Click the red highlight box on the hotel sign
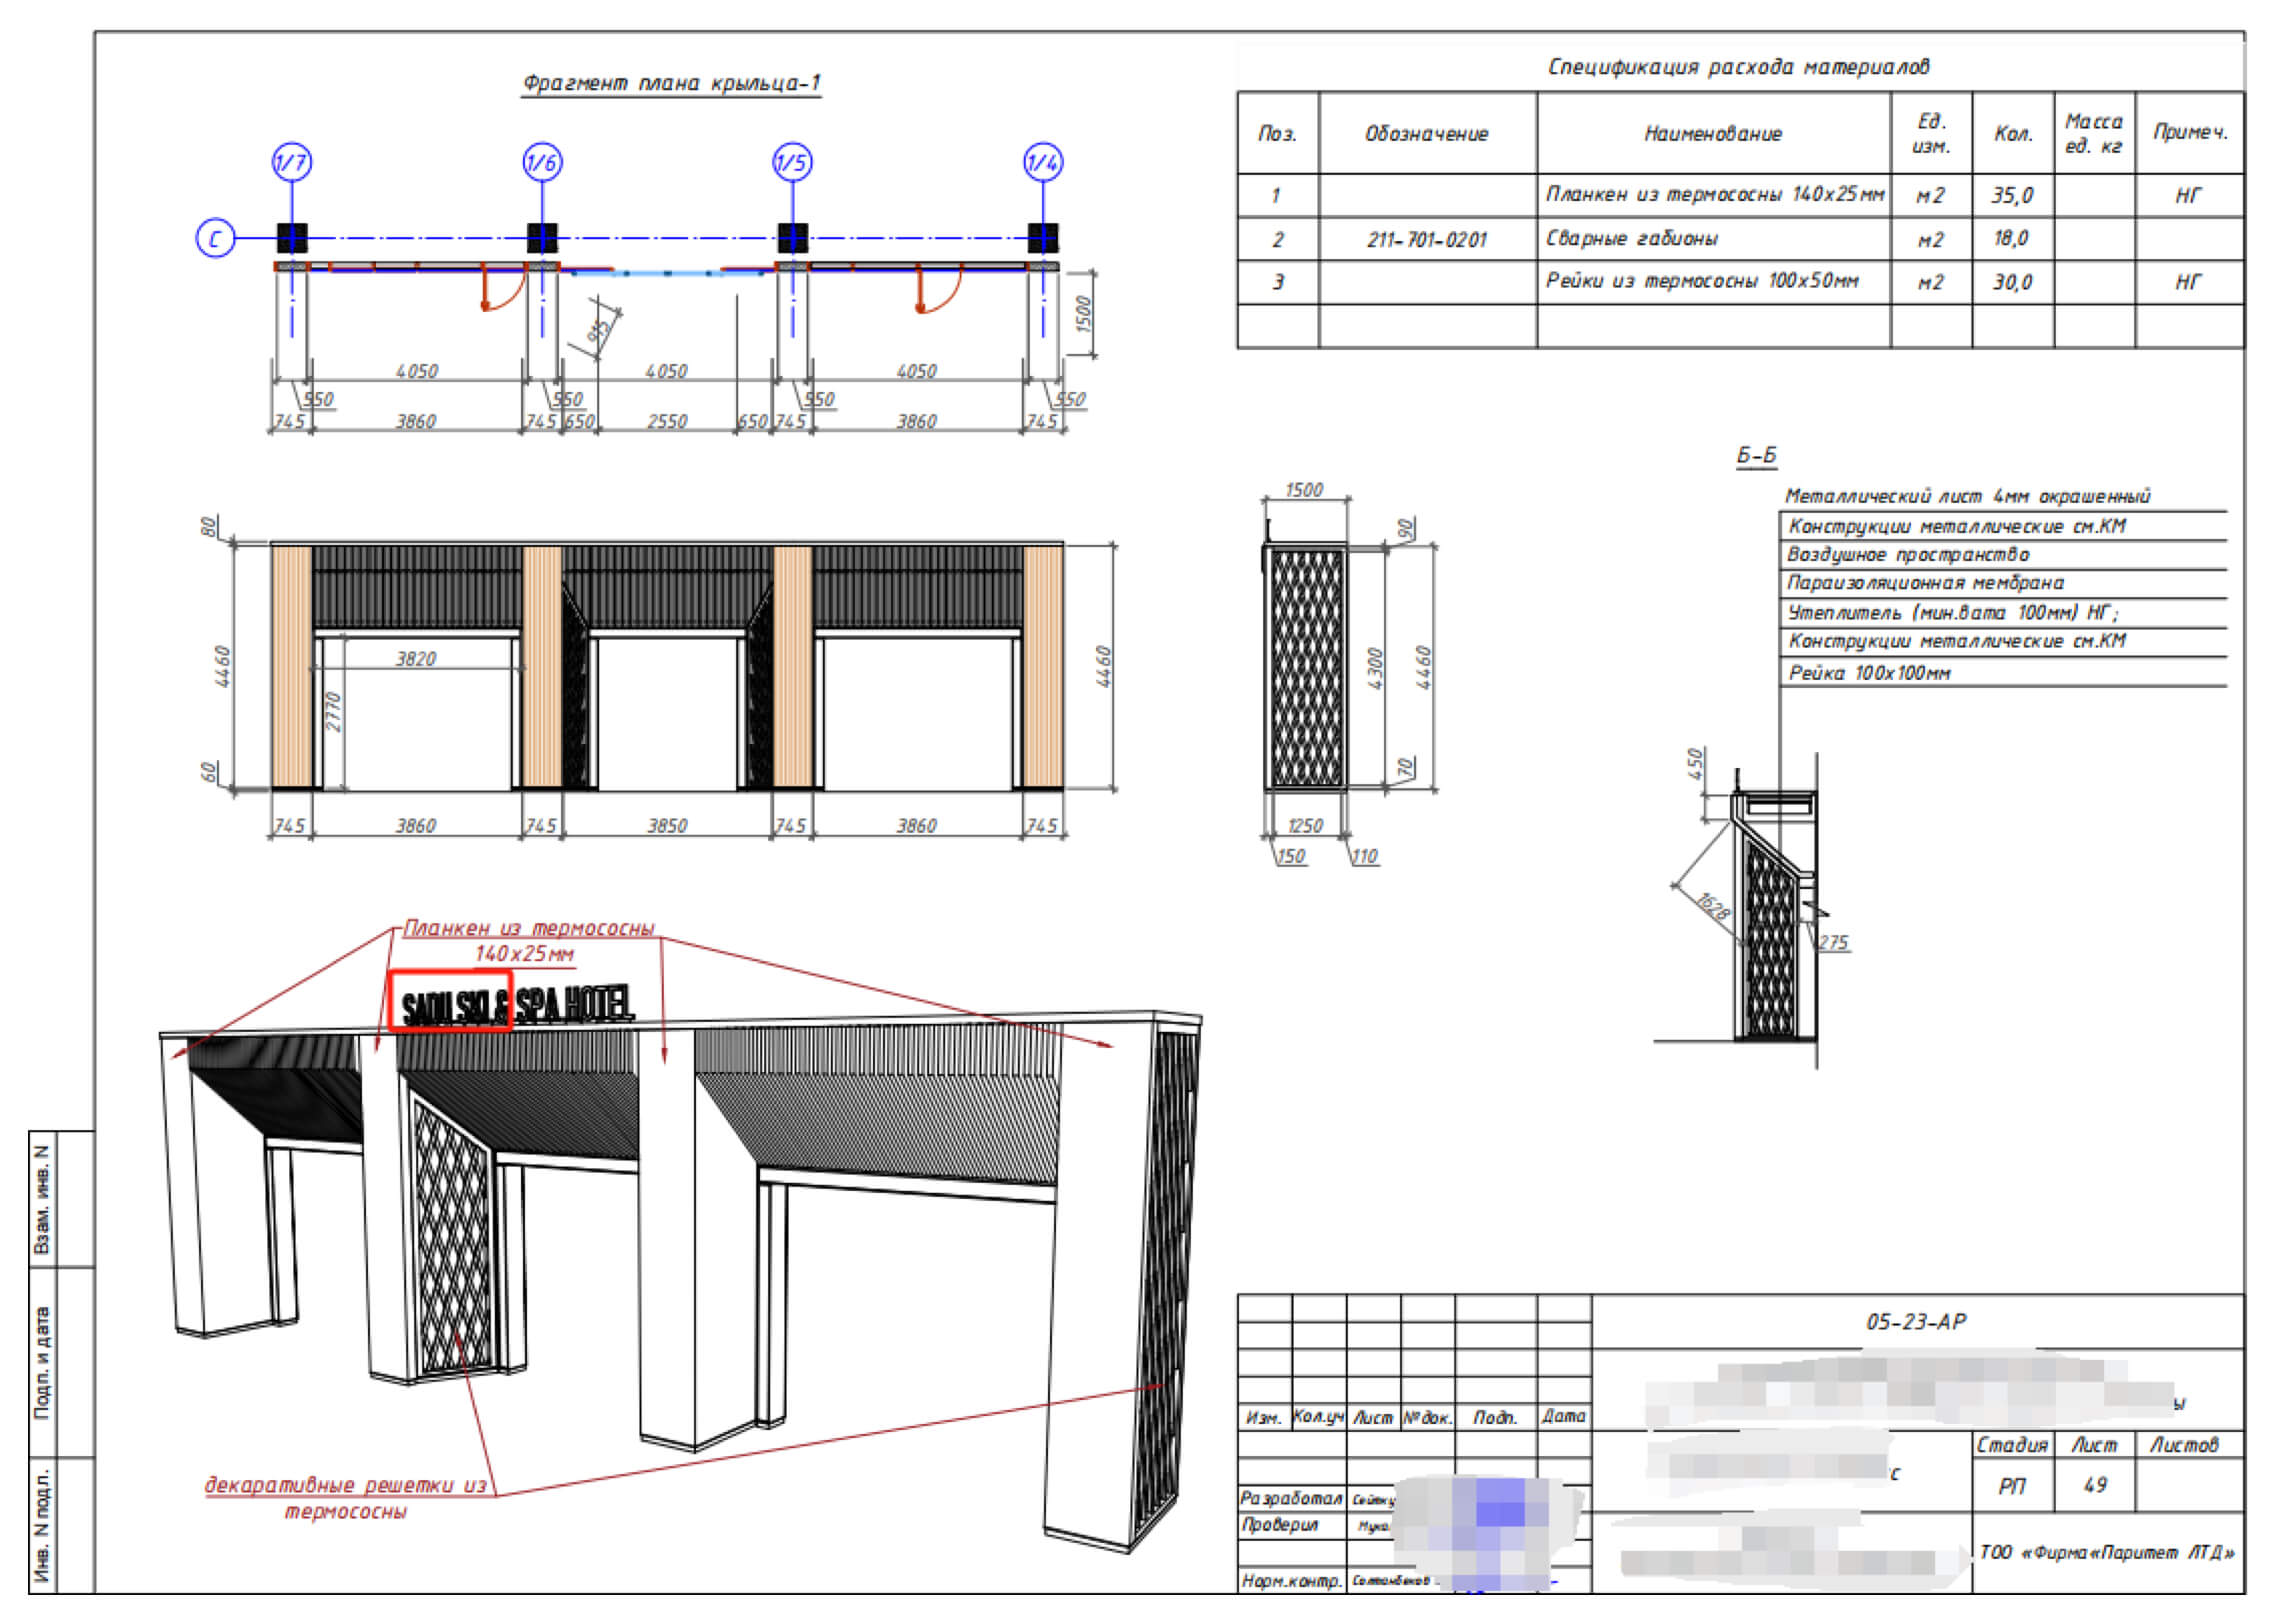 click(x=450, y=1000)
